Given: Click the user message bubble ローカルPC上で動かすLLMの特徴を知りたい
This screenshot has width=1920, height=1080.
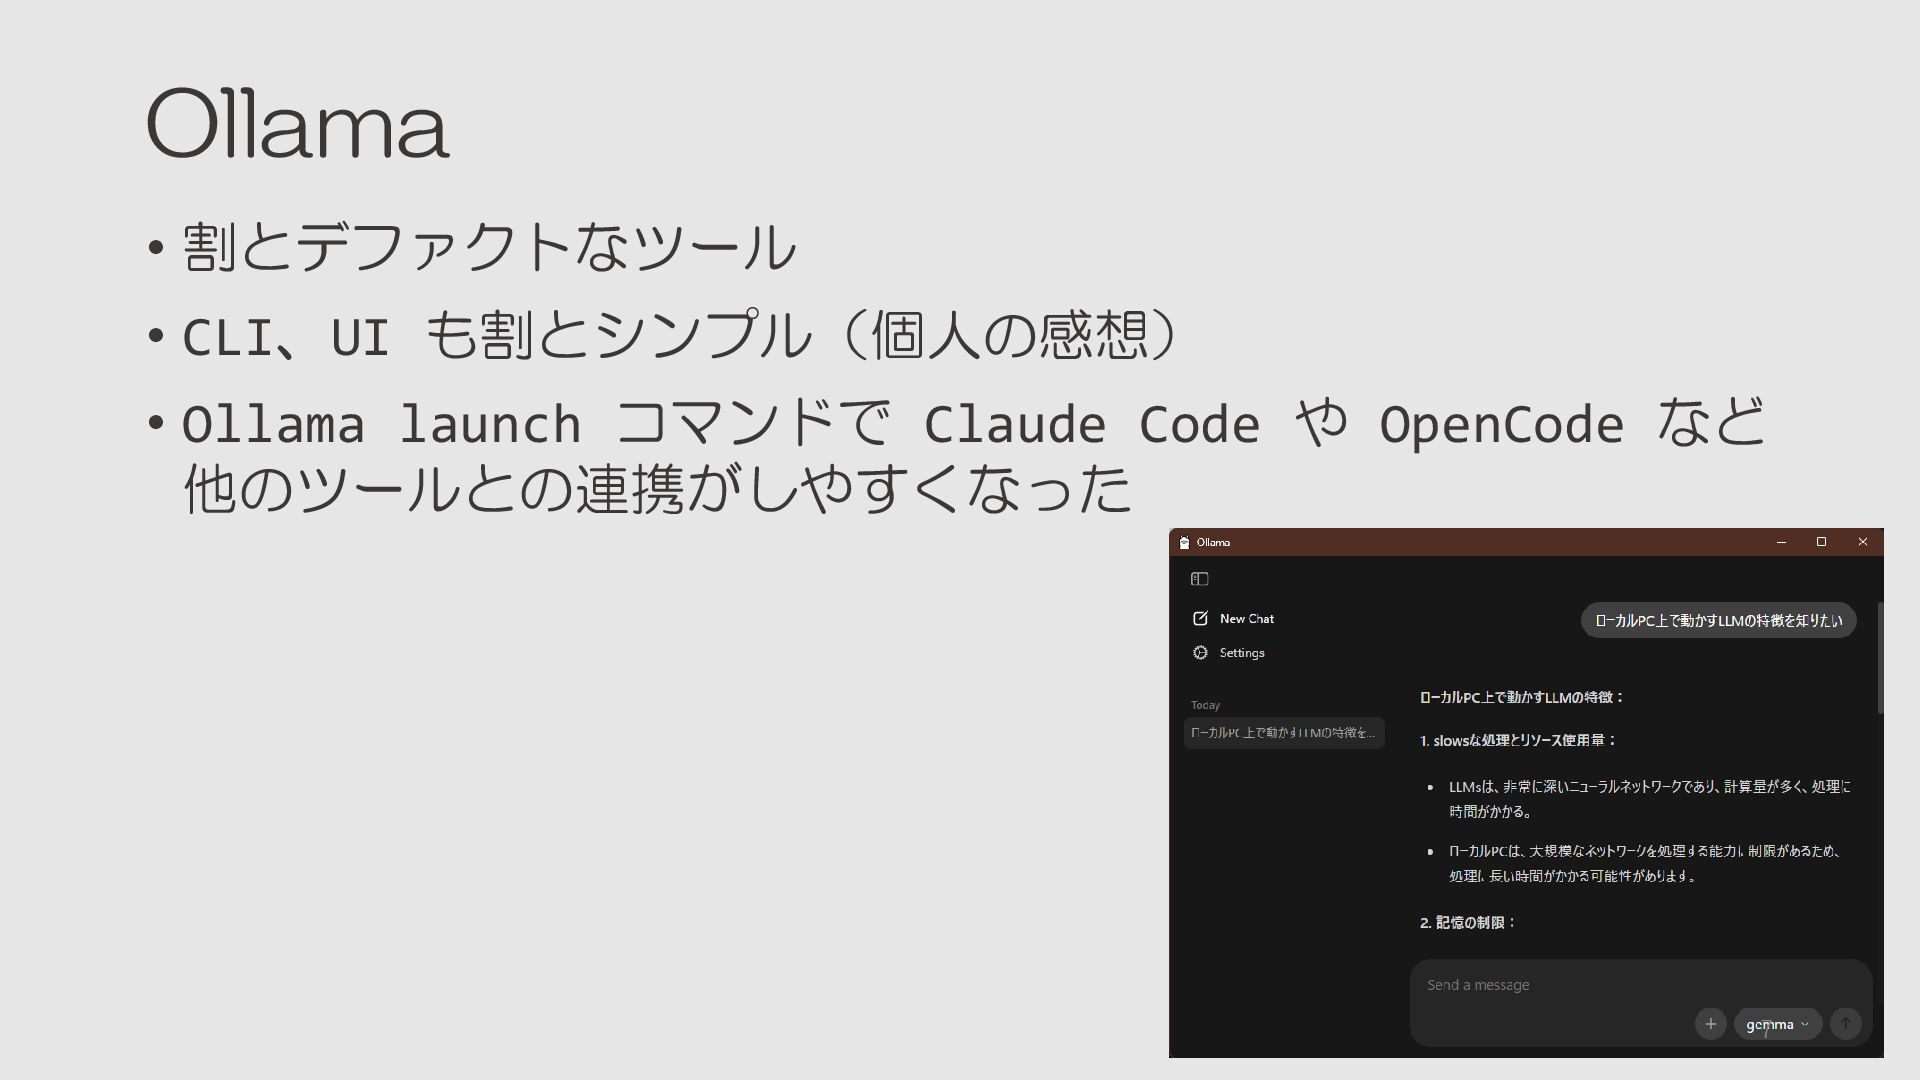Looking at the screenshot, I should tap(1718, 621).
